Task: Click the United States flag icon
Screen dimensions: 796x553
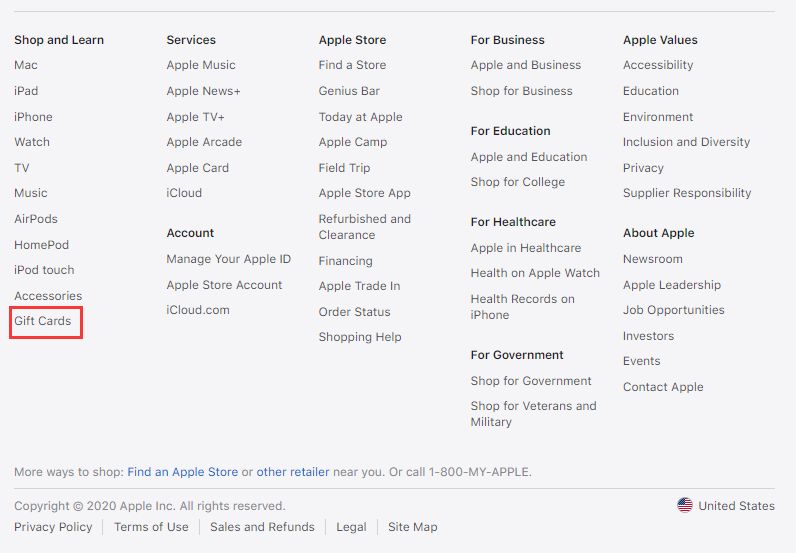Action: coord(685,505)
